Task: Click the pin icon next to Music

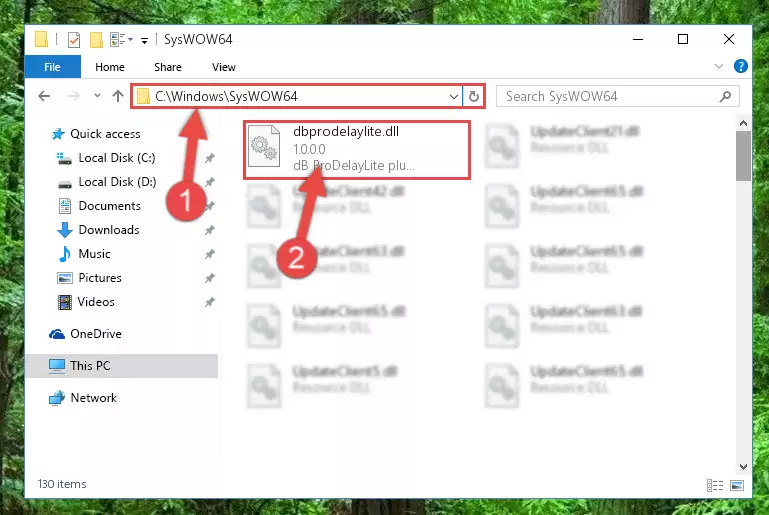Action: pos(209,254)
